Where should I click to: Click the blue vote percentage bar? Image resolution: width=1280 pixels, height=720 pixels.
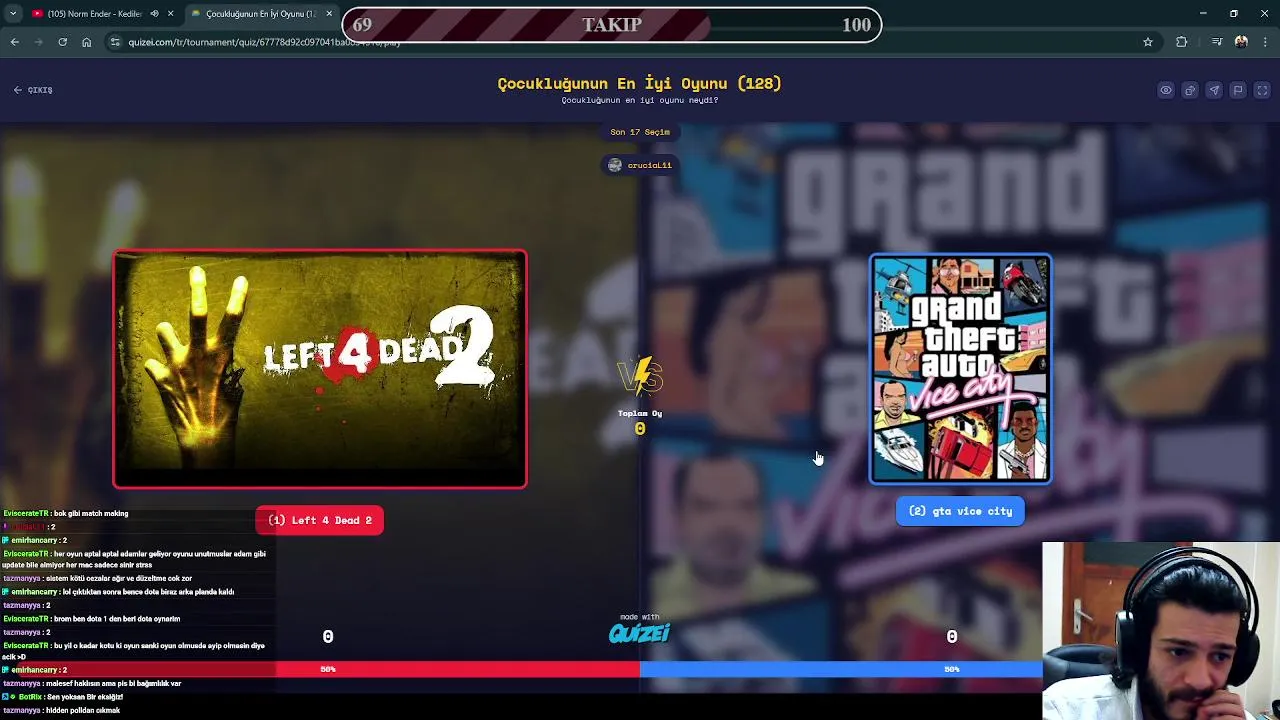pos(841,669)
